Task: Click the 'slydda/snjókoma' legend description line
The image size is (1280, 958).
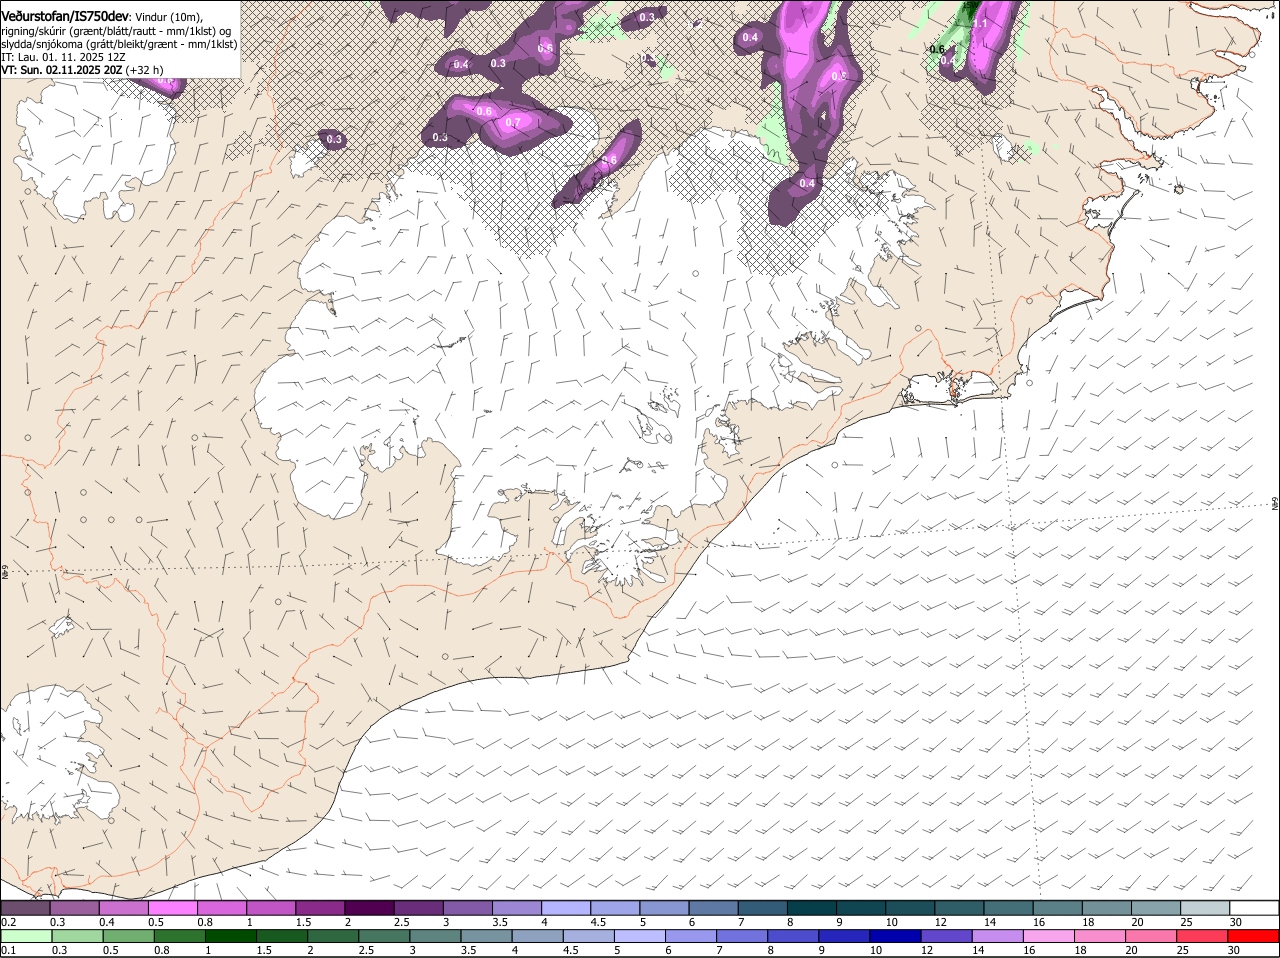Action: click(x=119, y=44)
